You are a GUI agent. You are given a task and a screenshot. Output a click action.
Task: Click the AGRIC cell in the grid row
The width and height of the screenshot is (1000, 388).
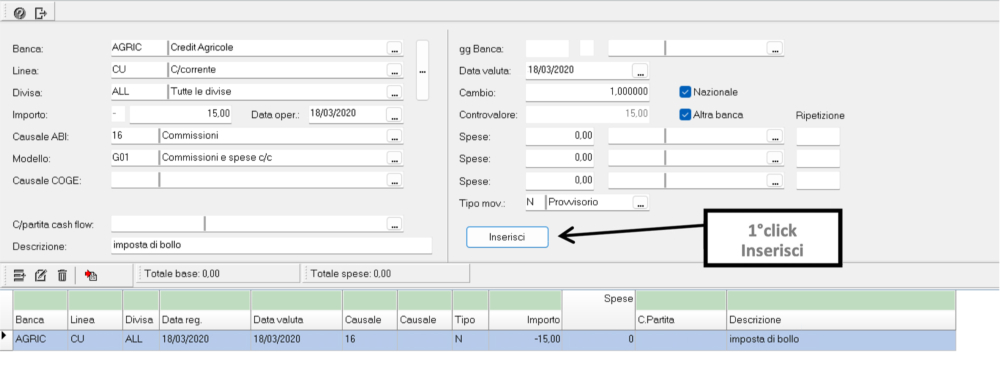[40, 340]
